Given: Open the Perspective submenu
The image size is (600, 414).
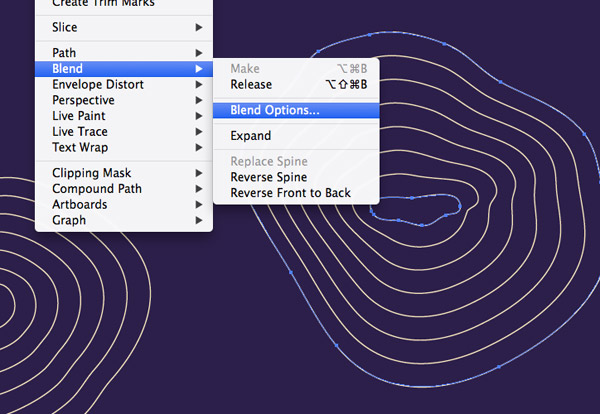Looking at the screenshot, I should 83,101.
